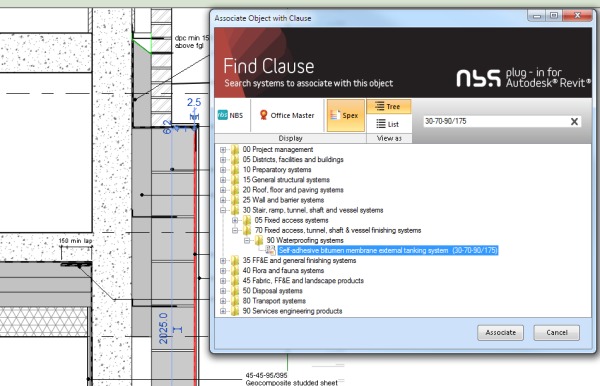This screenshot has height=386, width=600.
Task: Select the 10 Preparatory systems folder icon
Action: [x=235, y=169]
